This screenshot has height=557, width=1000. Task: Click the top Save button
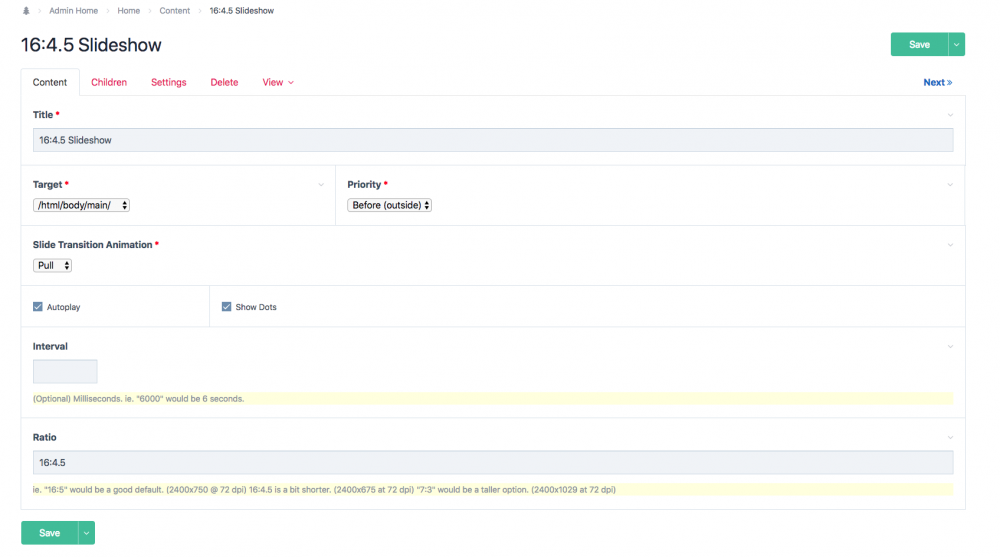[x=919, y=45]
